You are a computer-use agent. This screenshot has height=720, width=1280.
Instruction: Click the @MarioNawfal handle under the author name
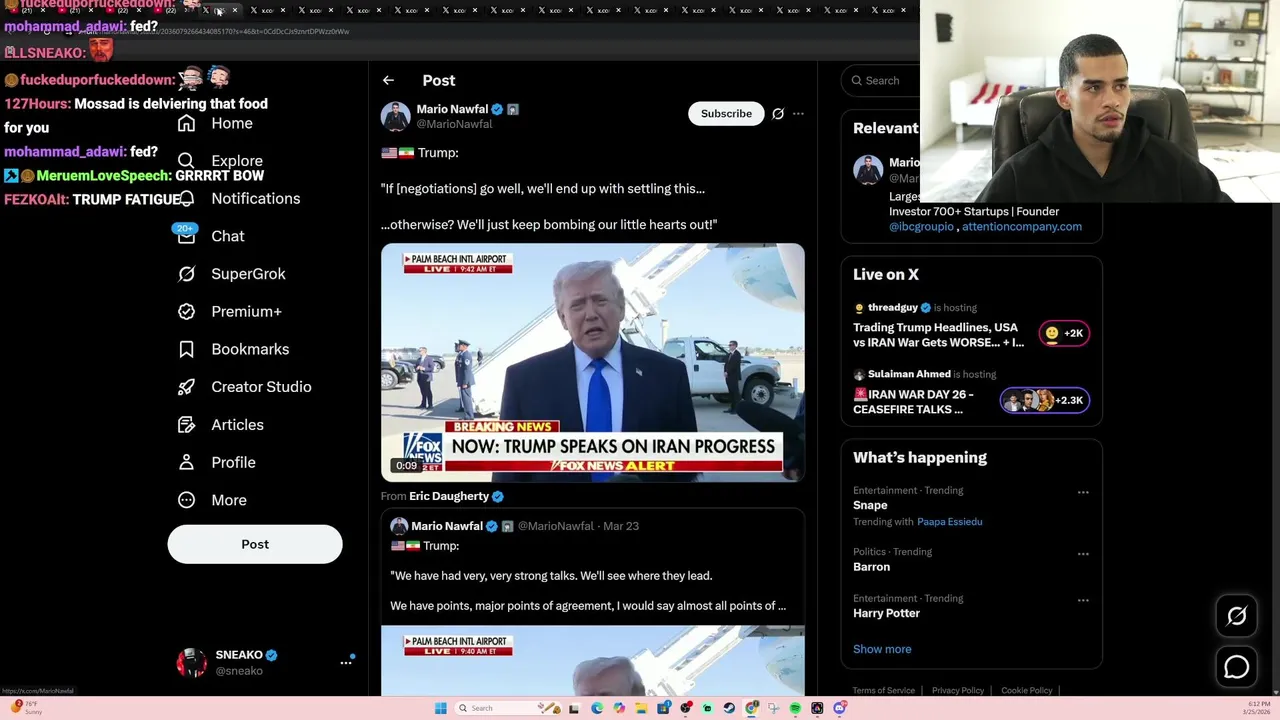tap(454, 124)
